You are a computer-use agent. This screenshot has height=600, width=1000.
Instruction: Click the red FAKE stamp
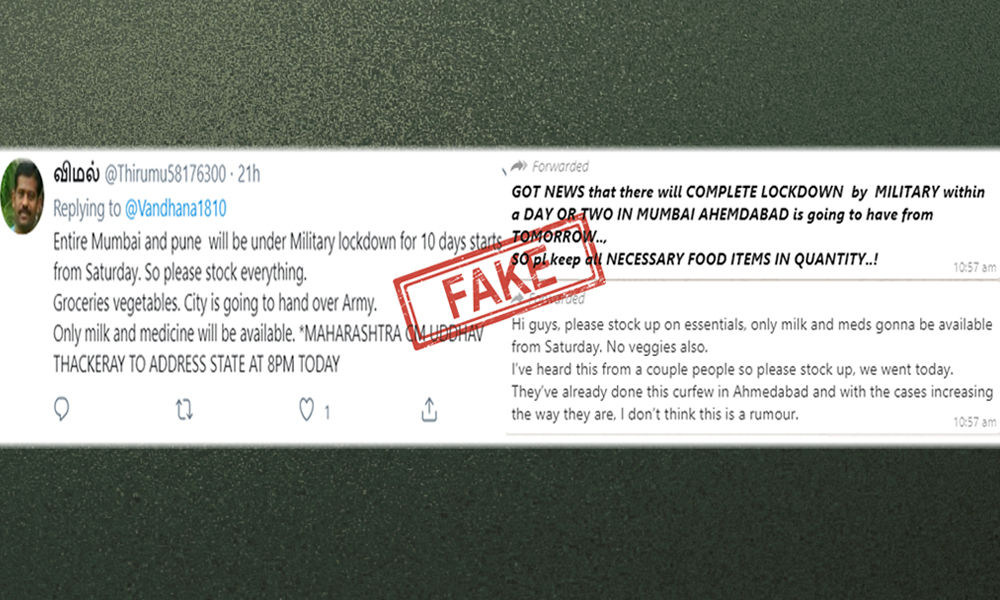coord(499,282)
